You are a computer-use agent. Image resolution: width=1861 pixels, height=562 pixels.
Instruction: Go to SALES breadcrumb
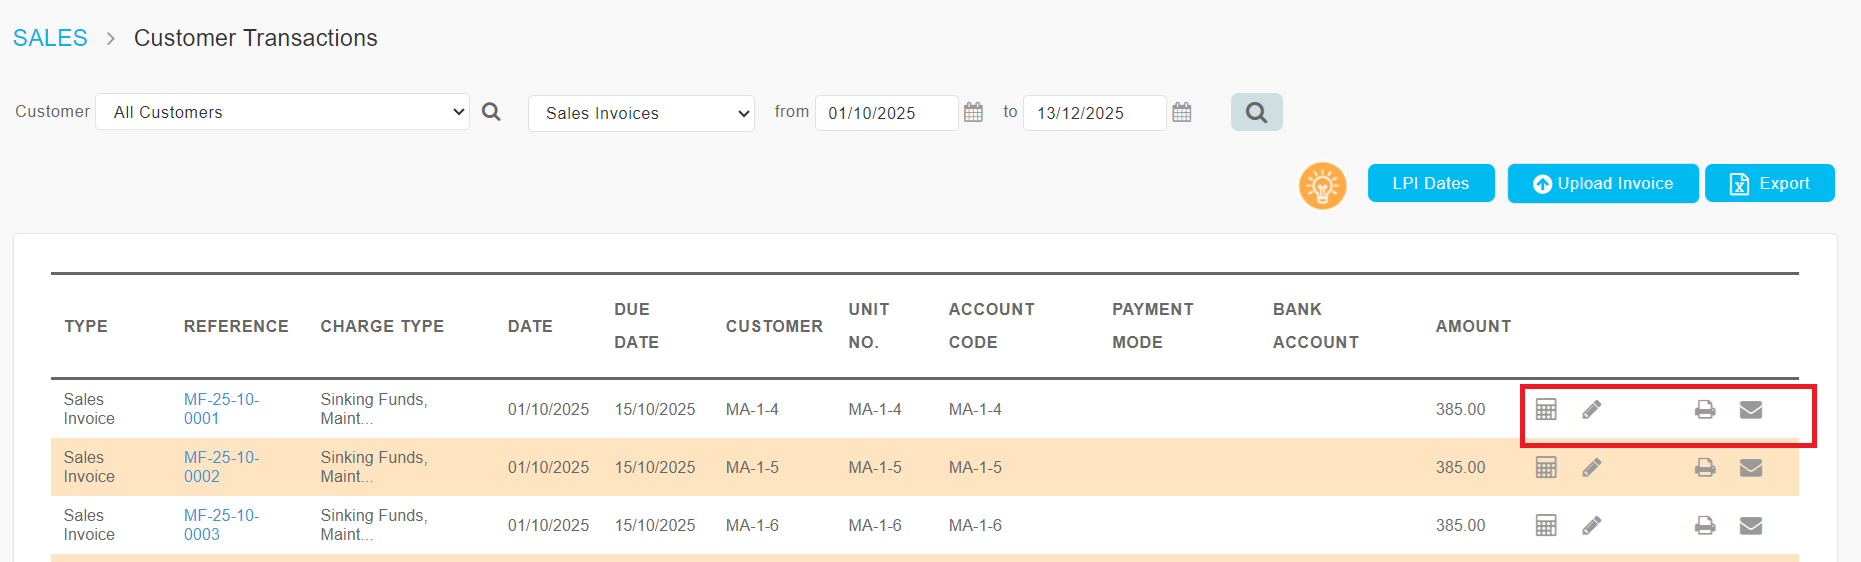point(50,38)
